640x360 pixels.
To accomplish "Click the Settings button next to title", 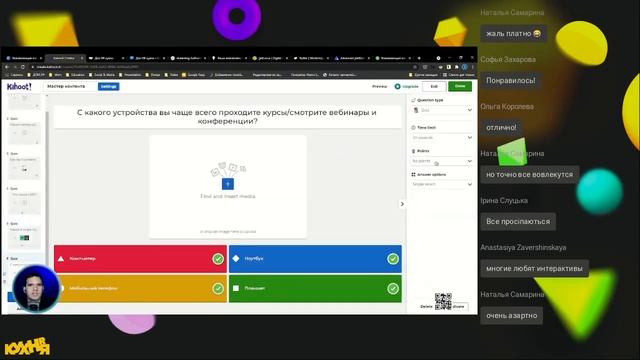I will click(x=109, y=87).
